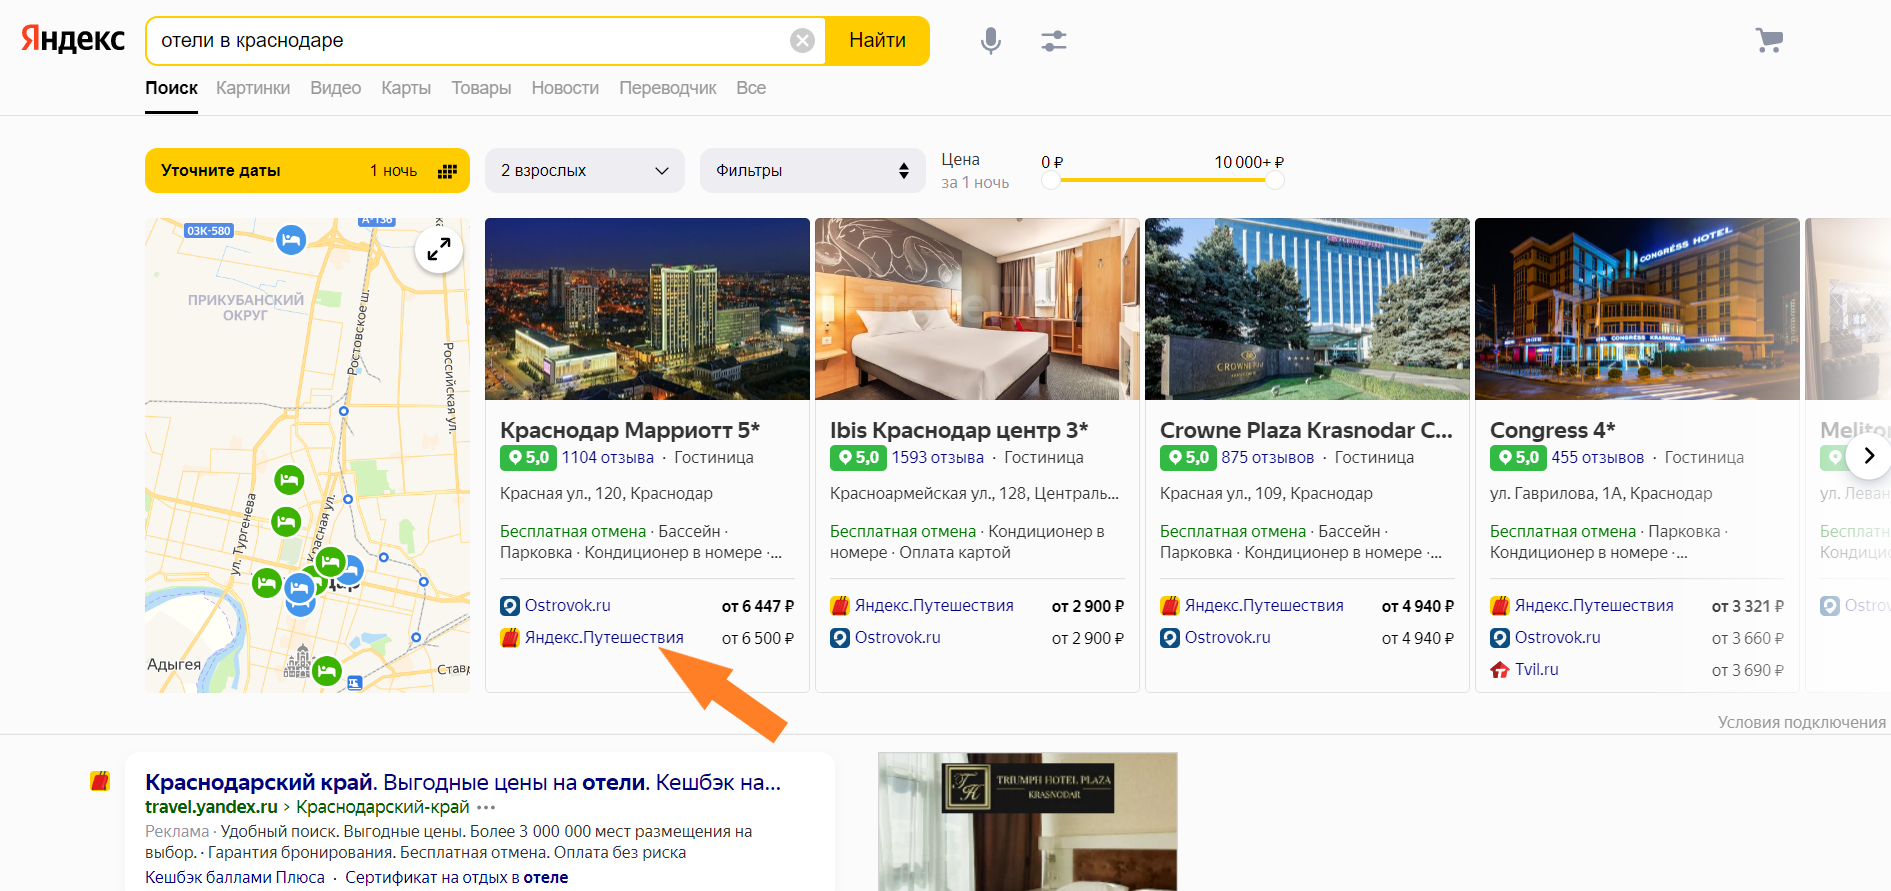Open Crowne Plaza building photo

pyautogui.click(x=1307, y=309)
